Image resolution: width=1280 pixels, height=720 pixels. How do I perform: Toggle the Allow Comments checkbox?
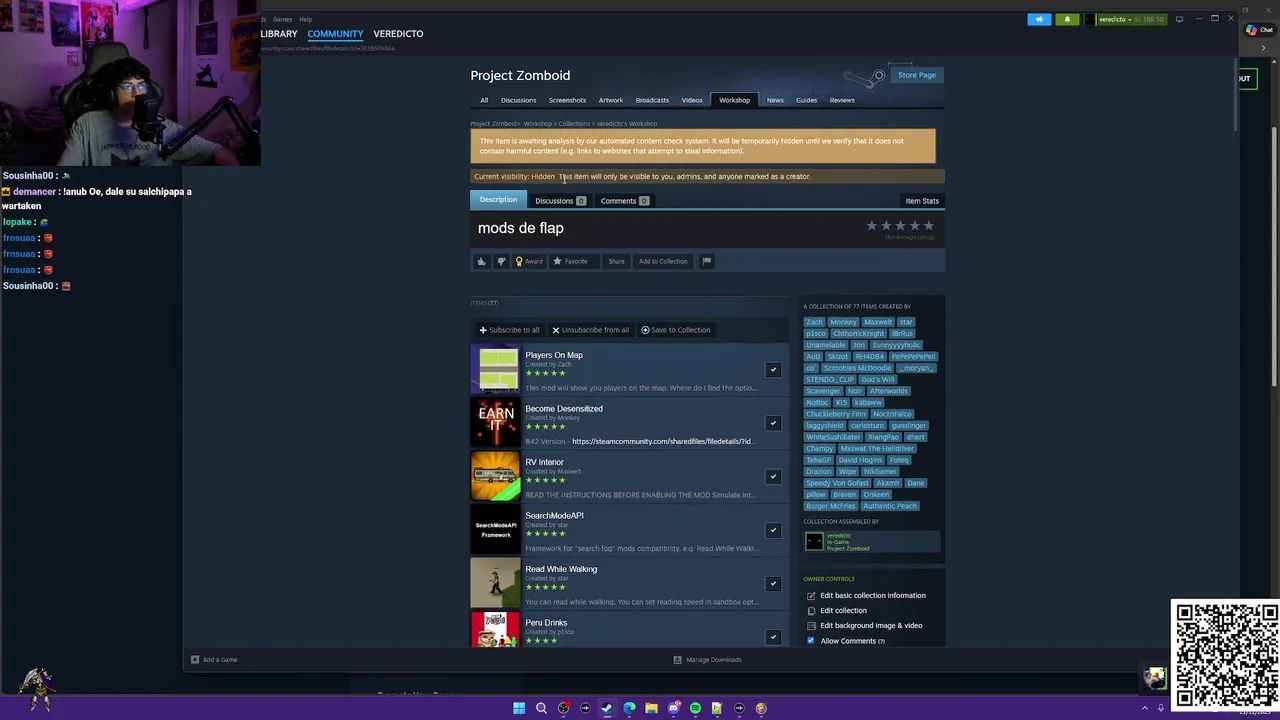pyautogui.click(x=811, y=641)
